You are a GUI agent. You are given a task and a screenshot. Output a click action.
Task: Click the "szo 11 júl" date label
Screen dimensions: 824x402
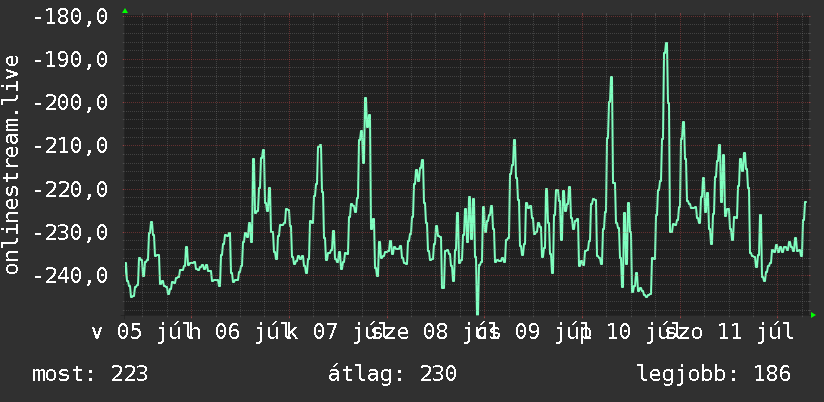[730, 333]
